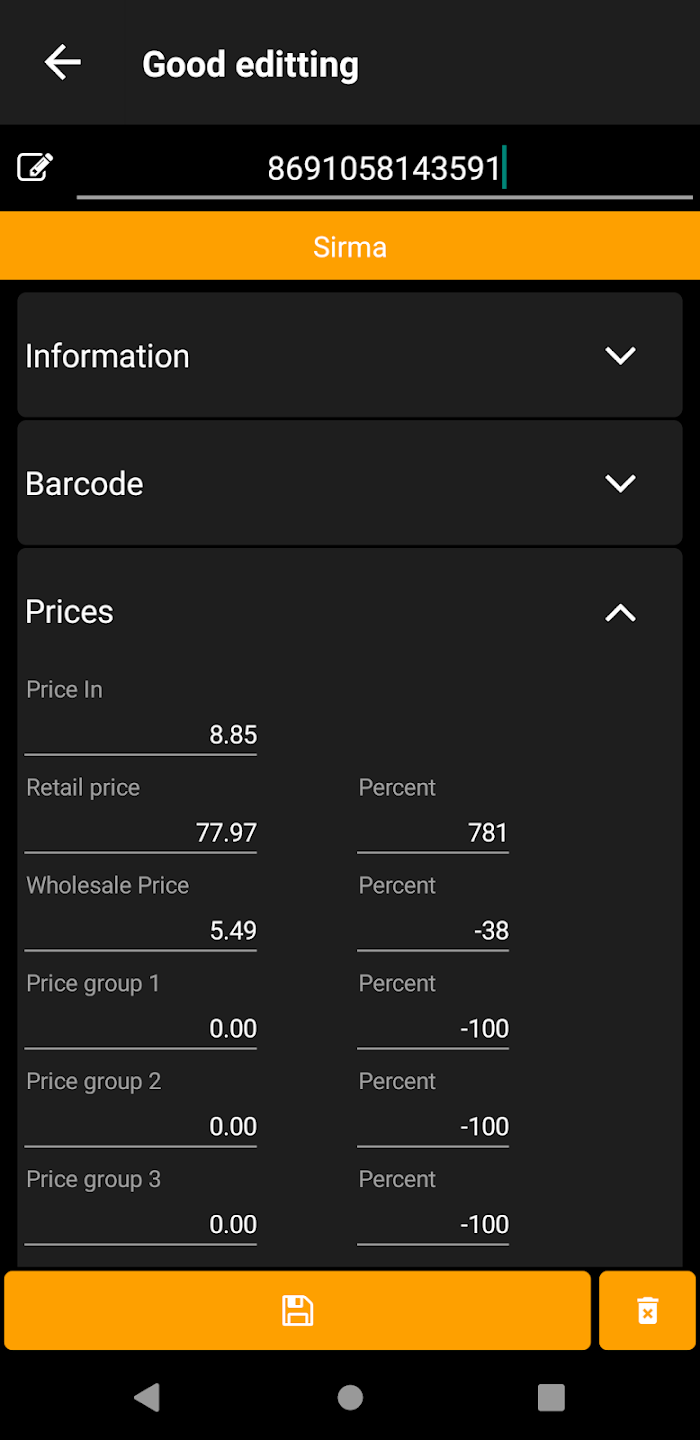Edit the Wholesale Price field

coord(141,931)
